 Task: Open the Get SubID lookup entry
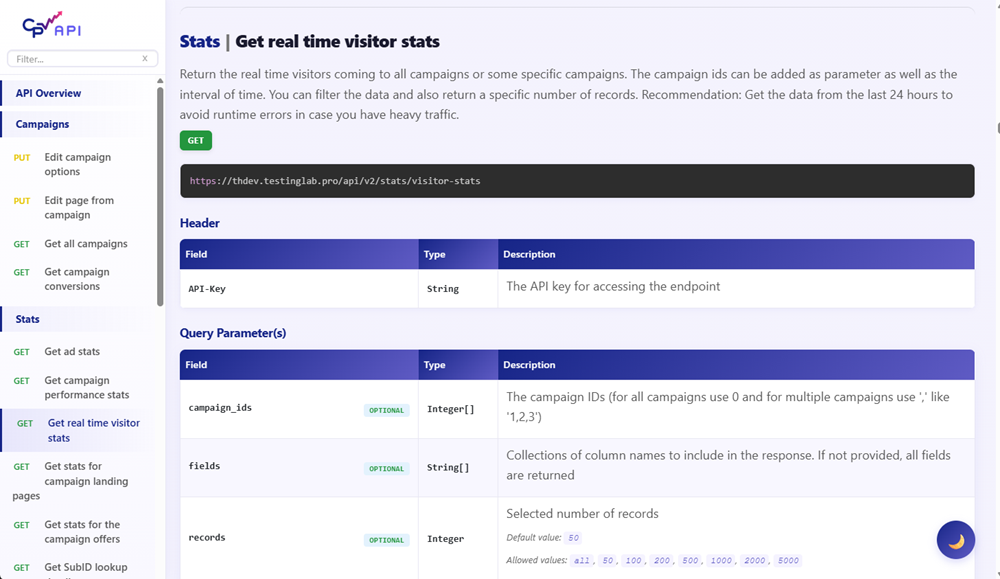tap(85, 567)
